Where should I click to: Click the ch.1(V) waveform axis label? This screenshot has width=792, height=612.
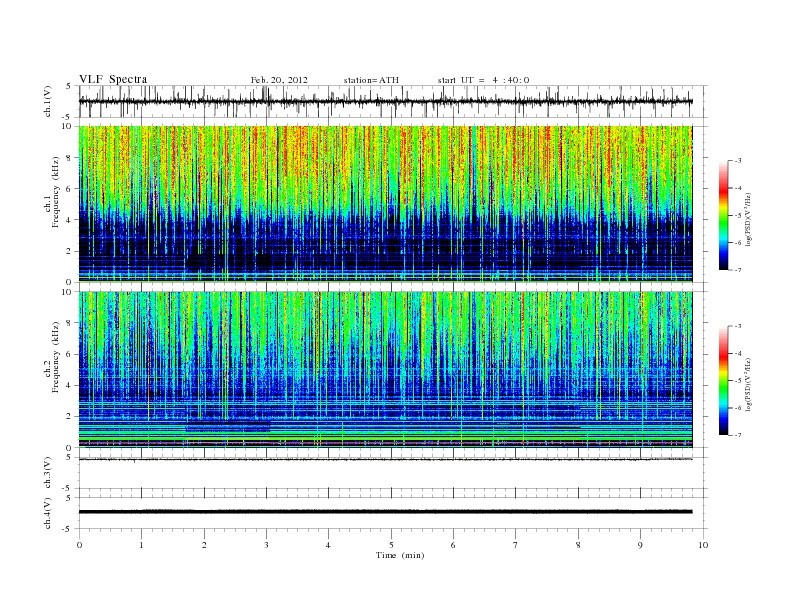[48, 101]
